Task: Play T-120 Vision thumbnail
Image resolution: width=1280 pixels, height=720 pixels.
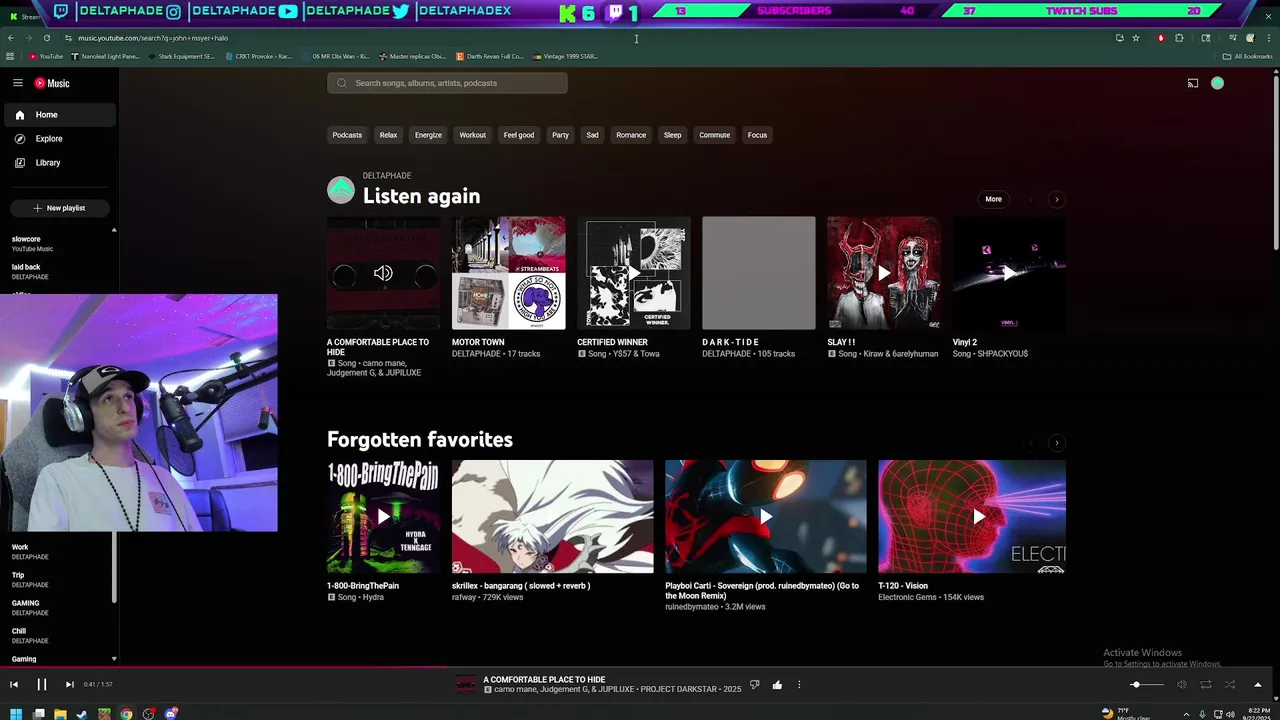Action: pos(972,517)
